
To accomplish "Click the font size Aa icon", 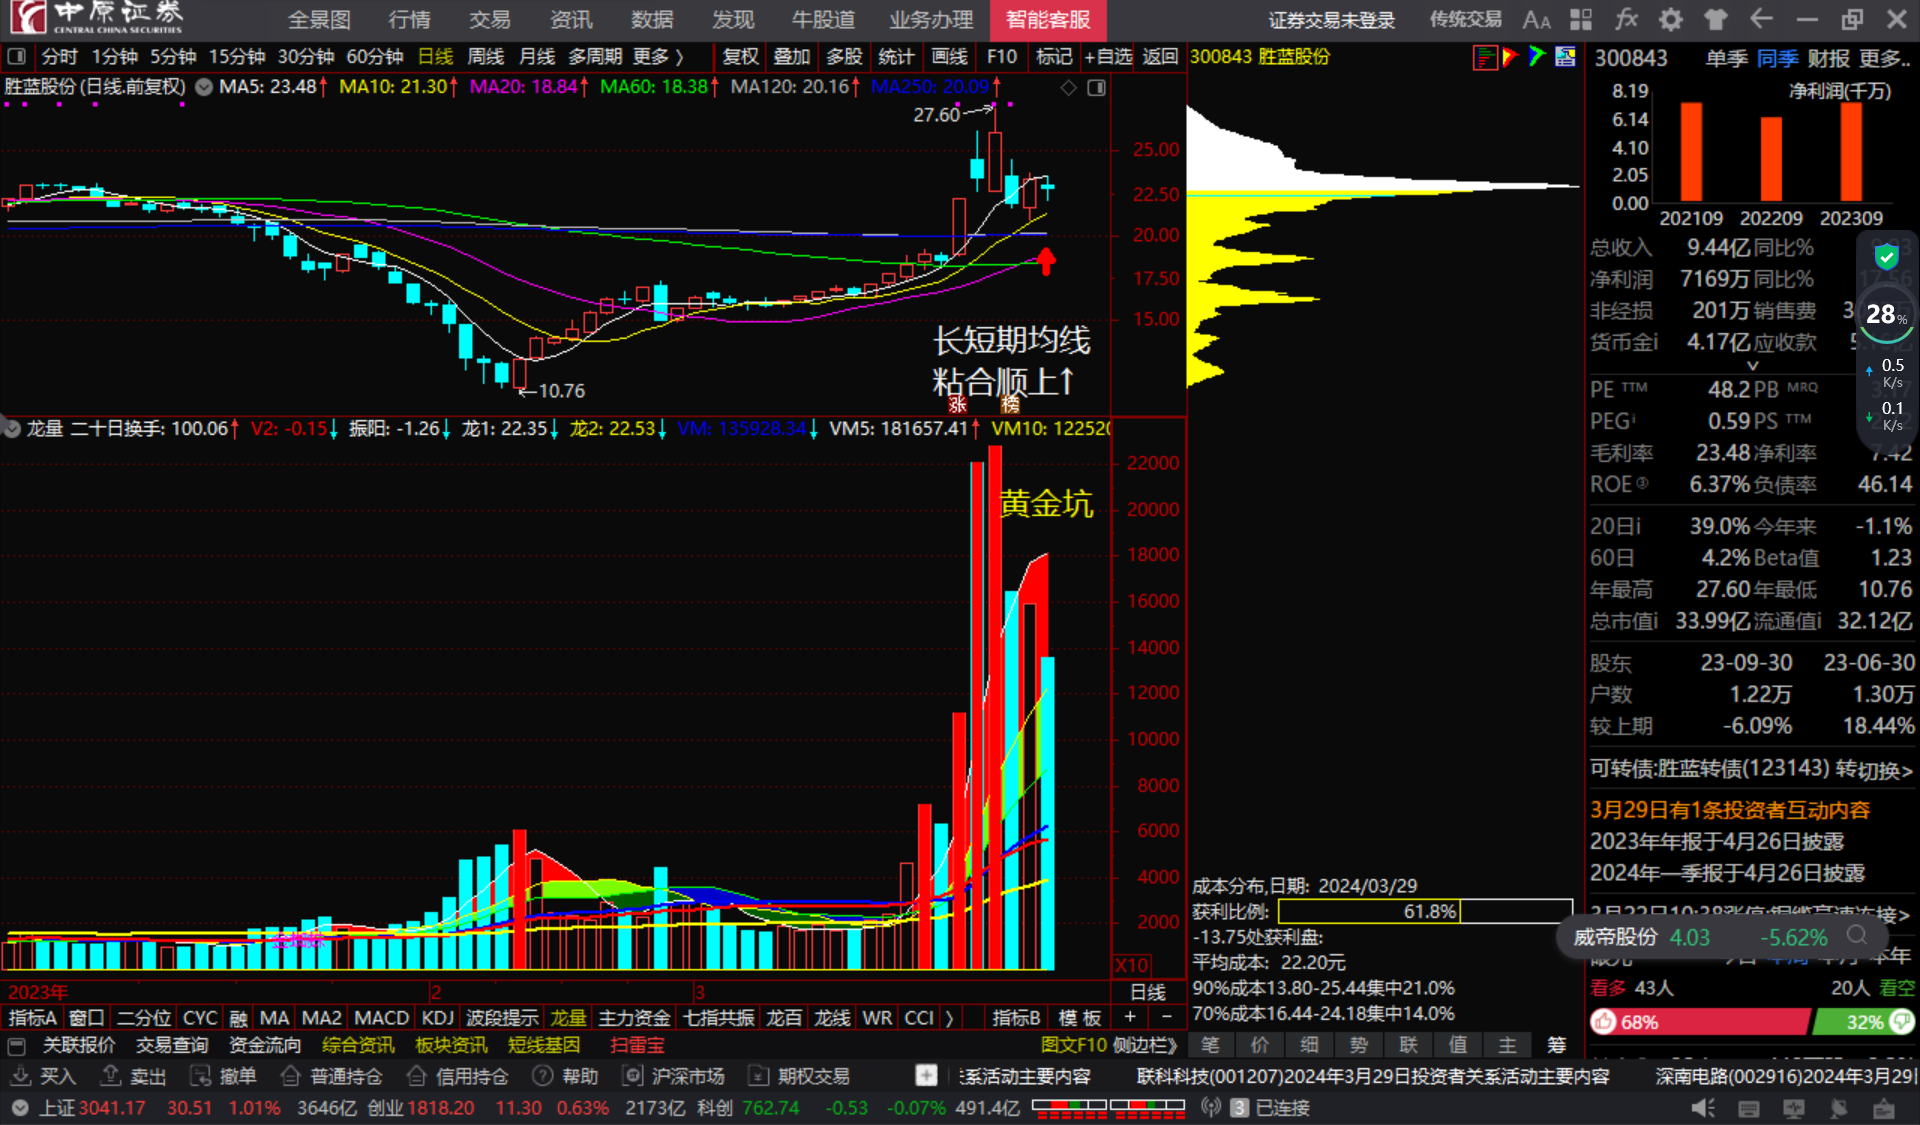I will tap(1536, 20).
